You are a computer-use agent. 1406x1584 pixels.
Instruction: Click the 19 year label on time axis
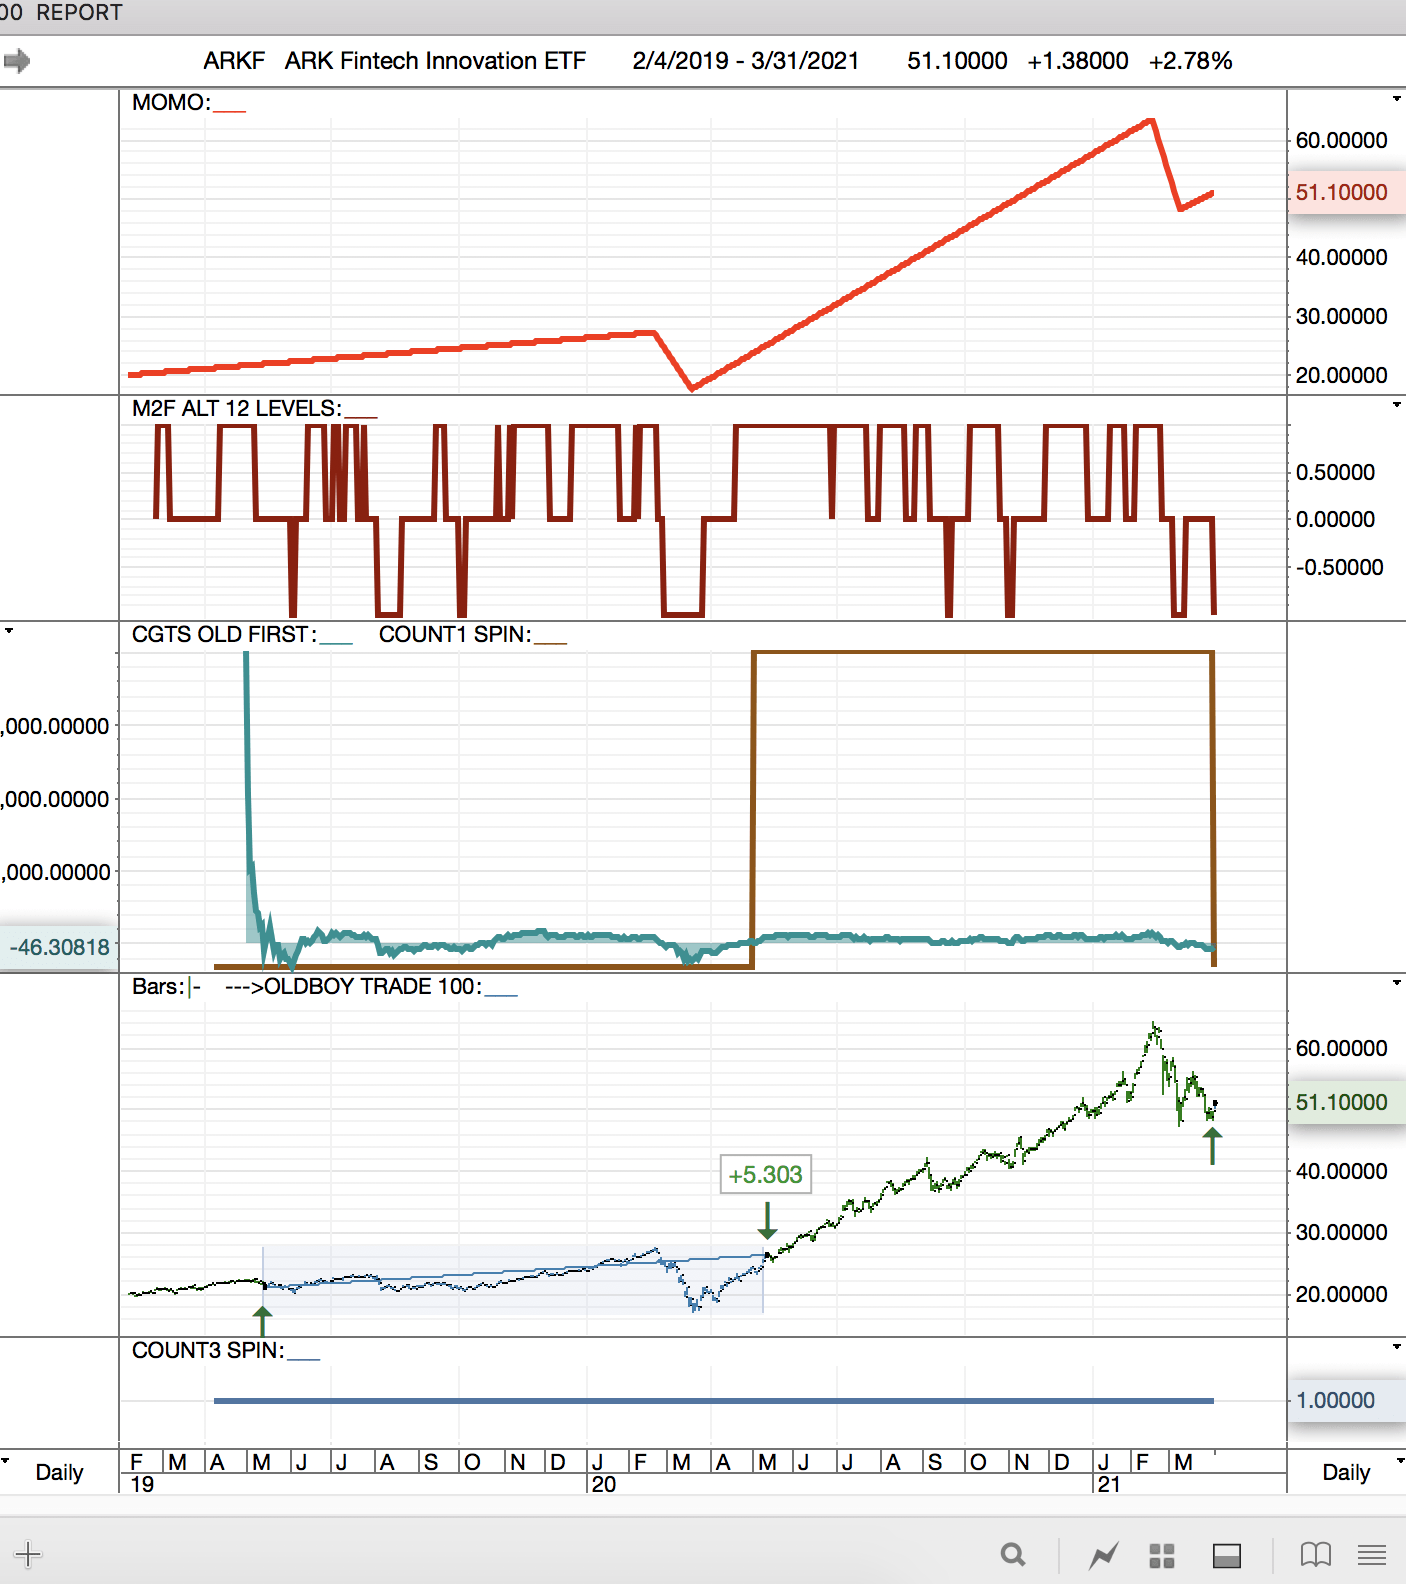pos(143,1485)
